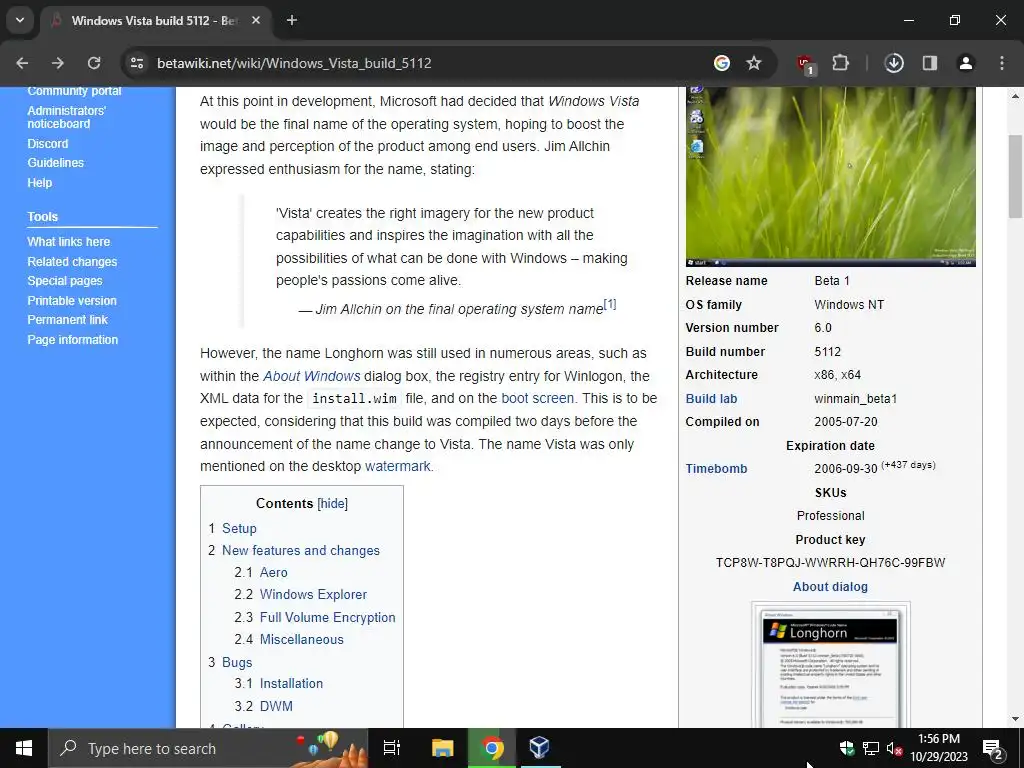Jump to Setup section
The height and width of the screenshot is (768, 1024).
239,528
